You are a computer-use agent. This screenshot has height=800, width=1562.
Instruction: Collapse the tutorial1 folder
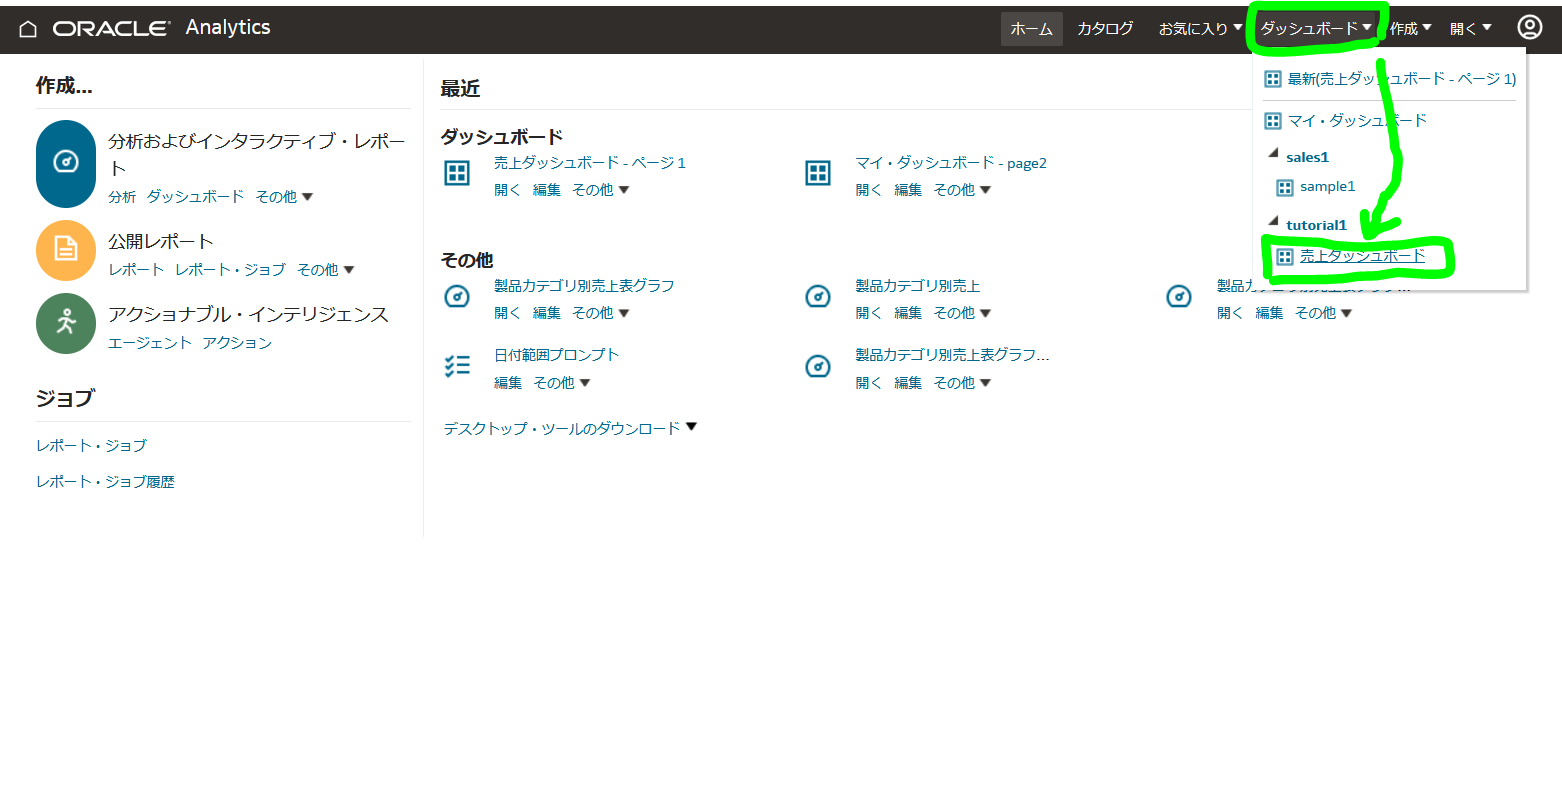[1273, 222]
